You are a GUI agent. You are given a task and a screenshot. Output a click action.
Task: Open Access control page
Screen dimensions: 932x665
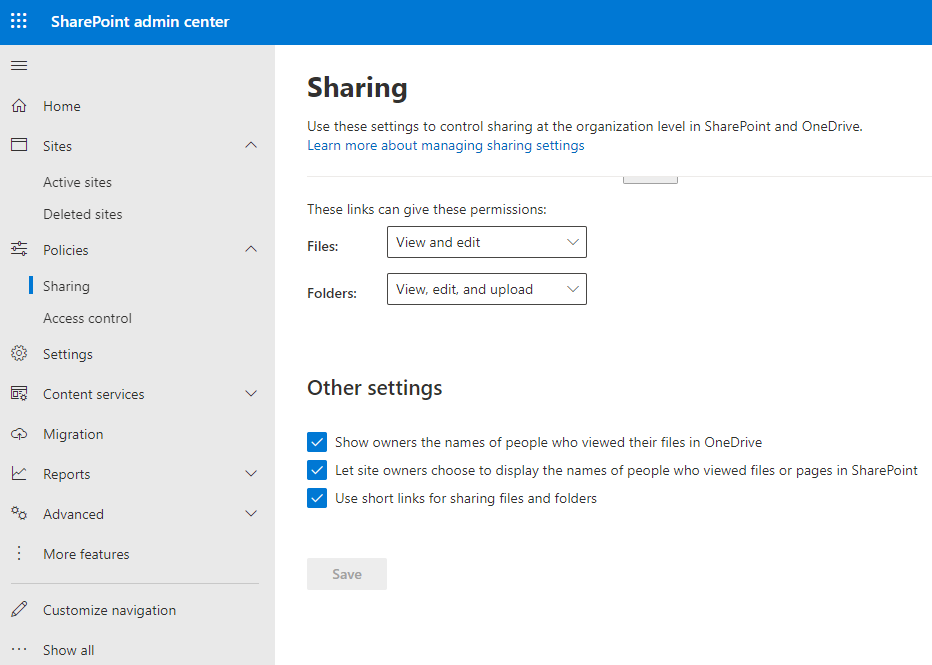[x=87, y=319]
